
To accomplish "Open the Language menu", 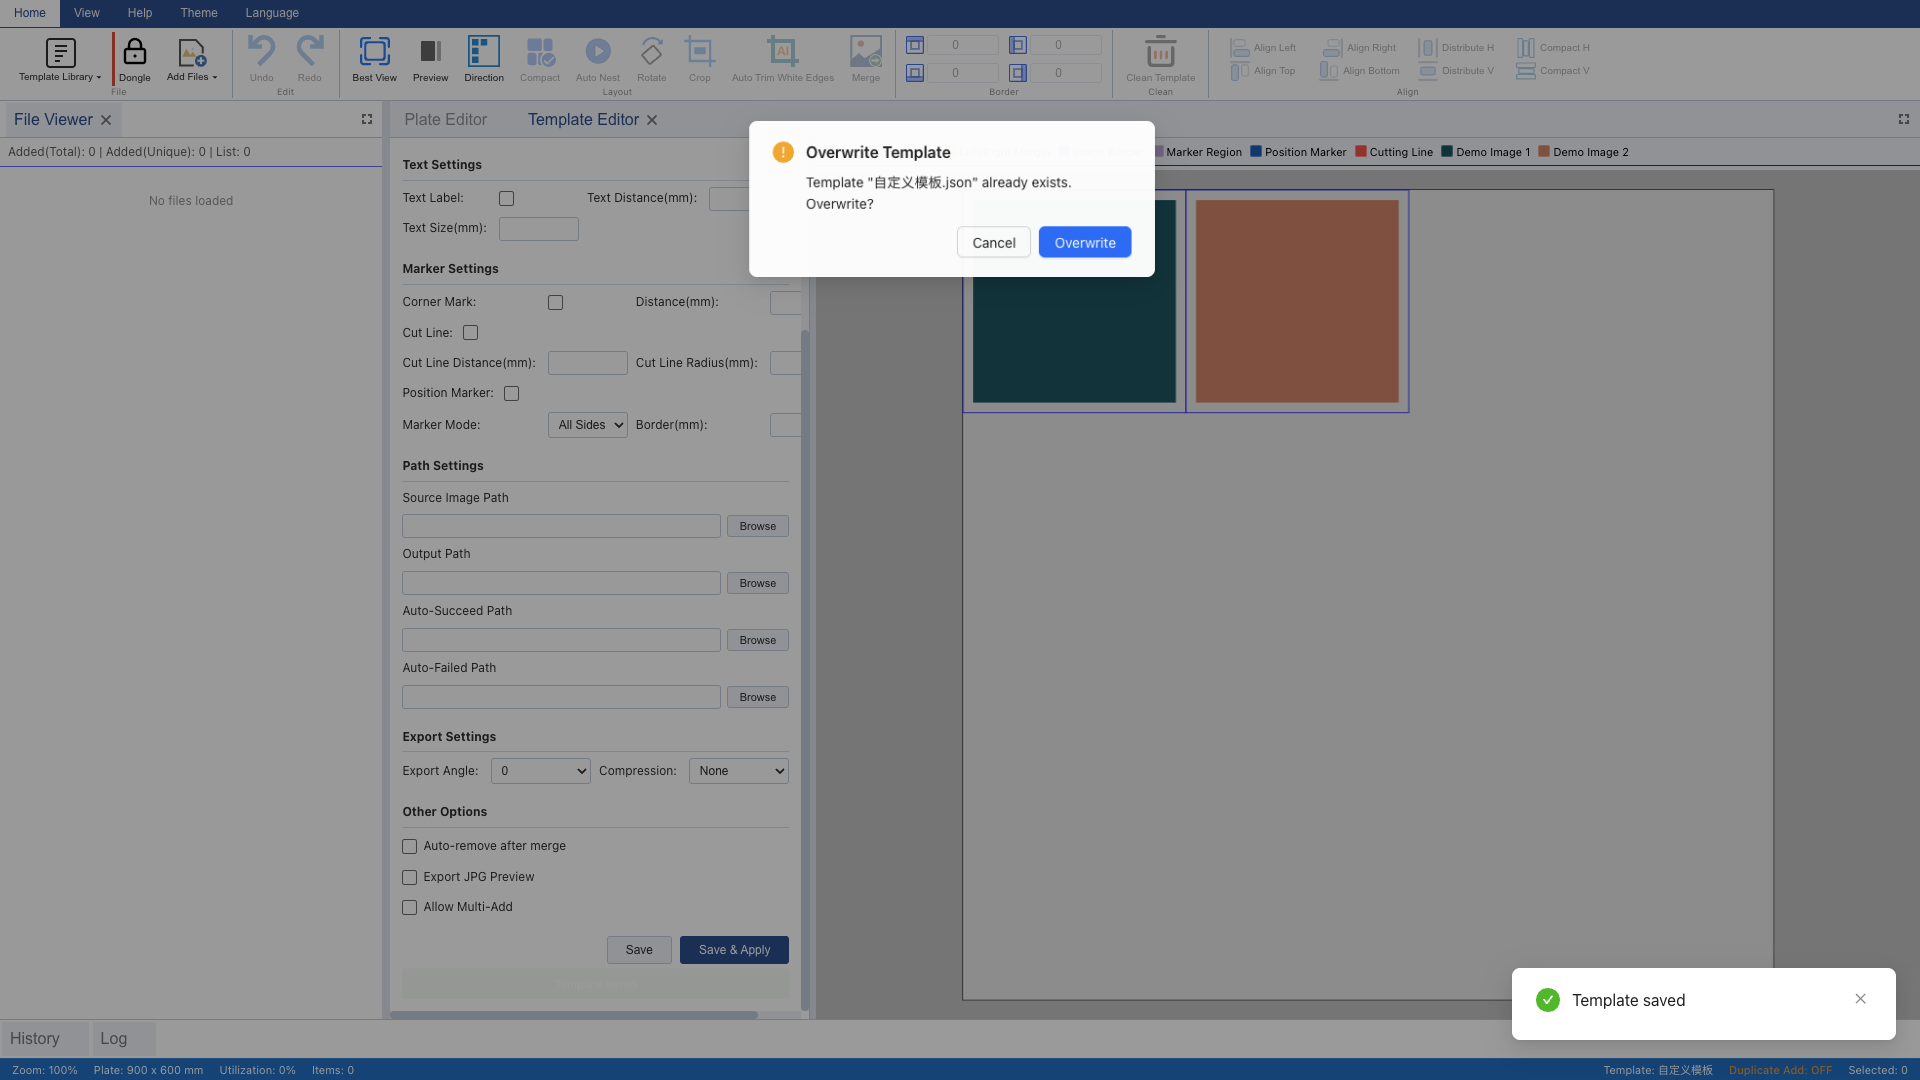I will point(272,13).
